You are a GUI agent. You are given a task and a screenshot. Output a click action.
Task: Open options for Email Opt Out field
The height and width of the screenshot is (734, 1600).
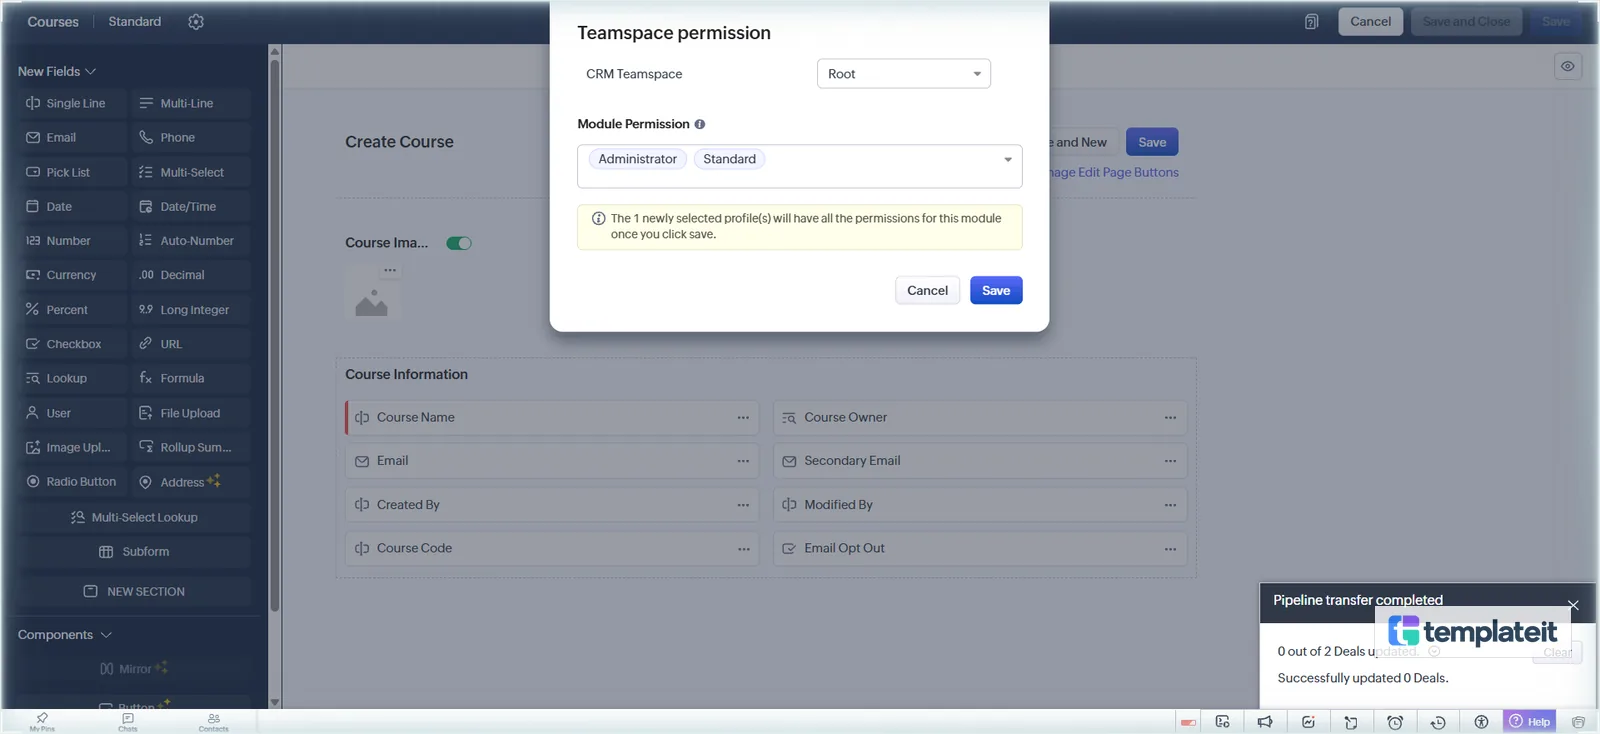(1170, 549)
